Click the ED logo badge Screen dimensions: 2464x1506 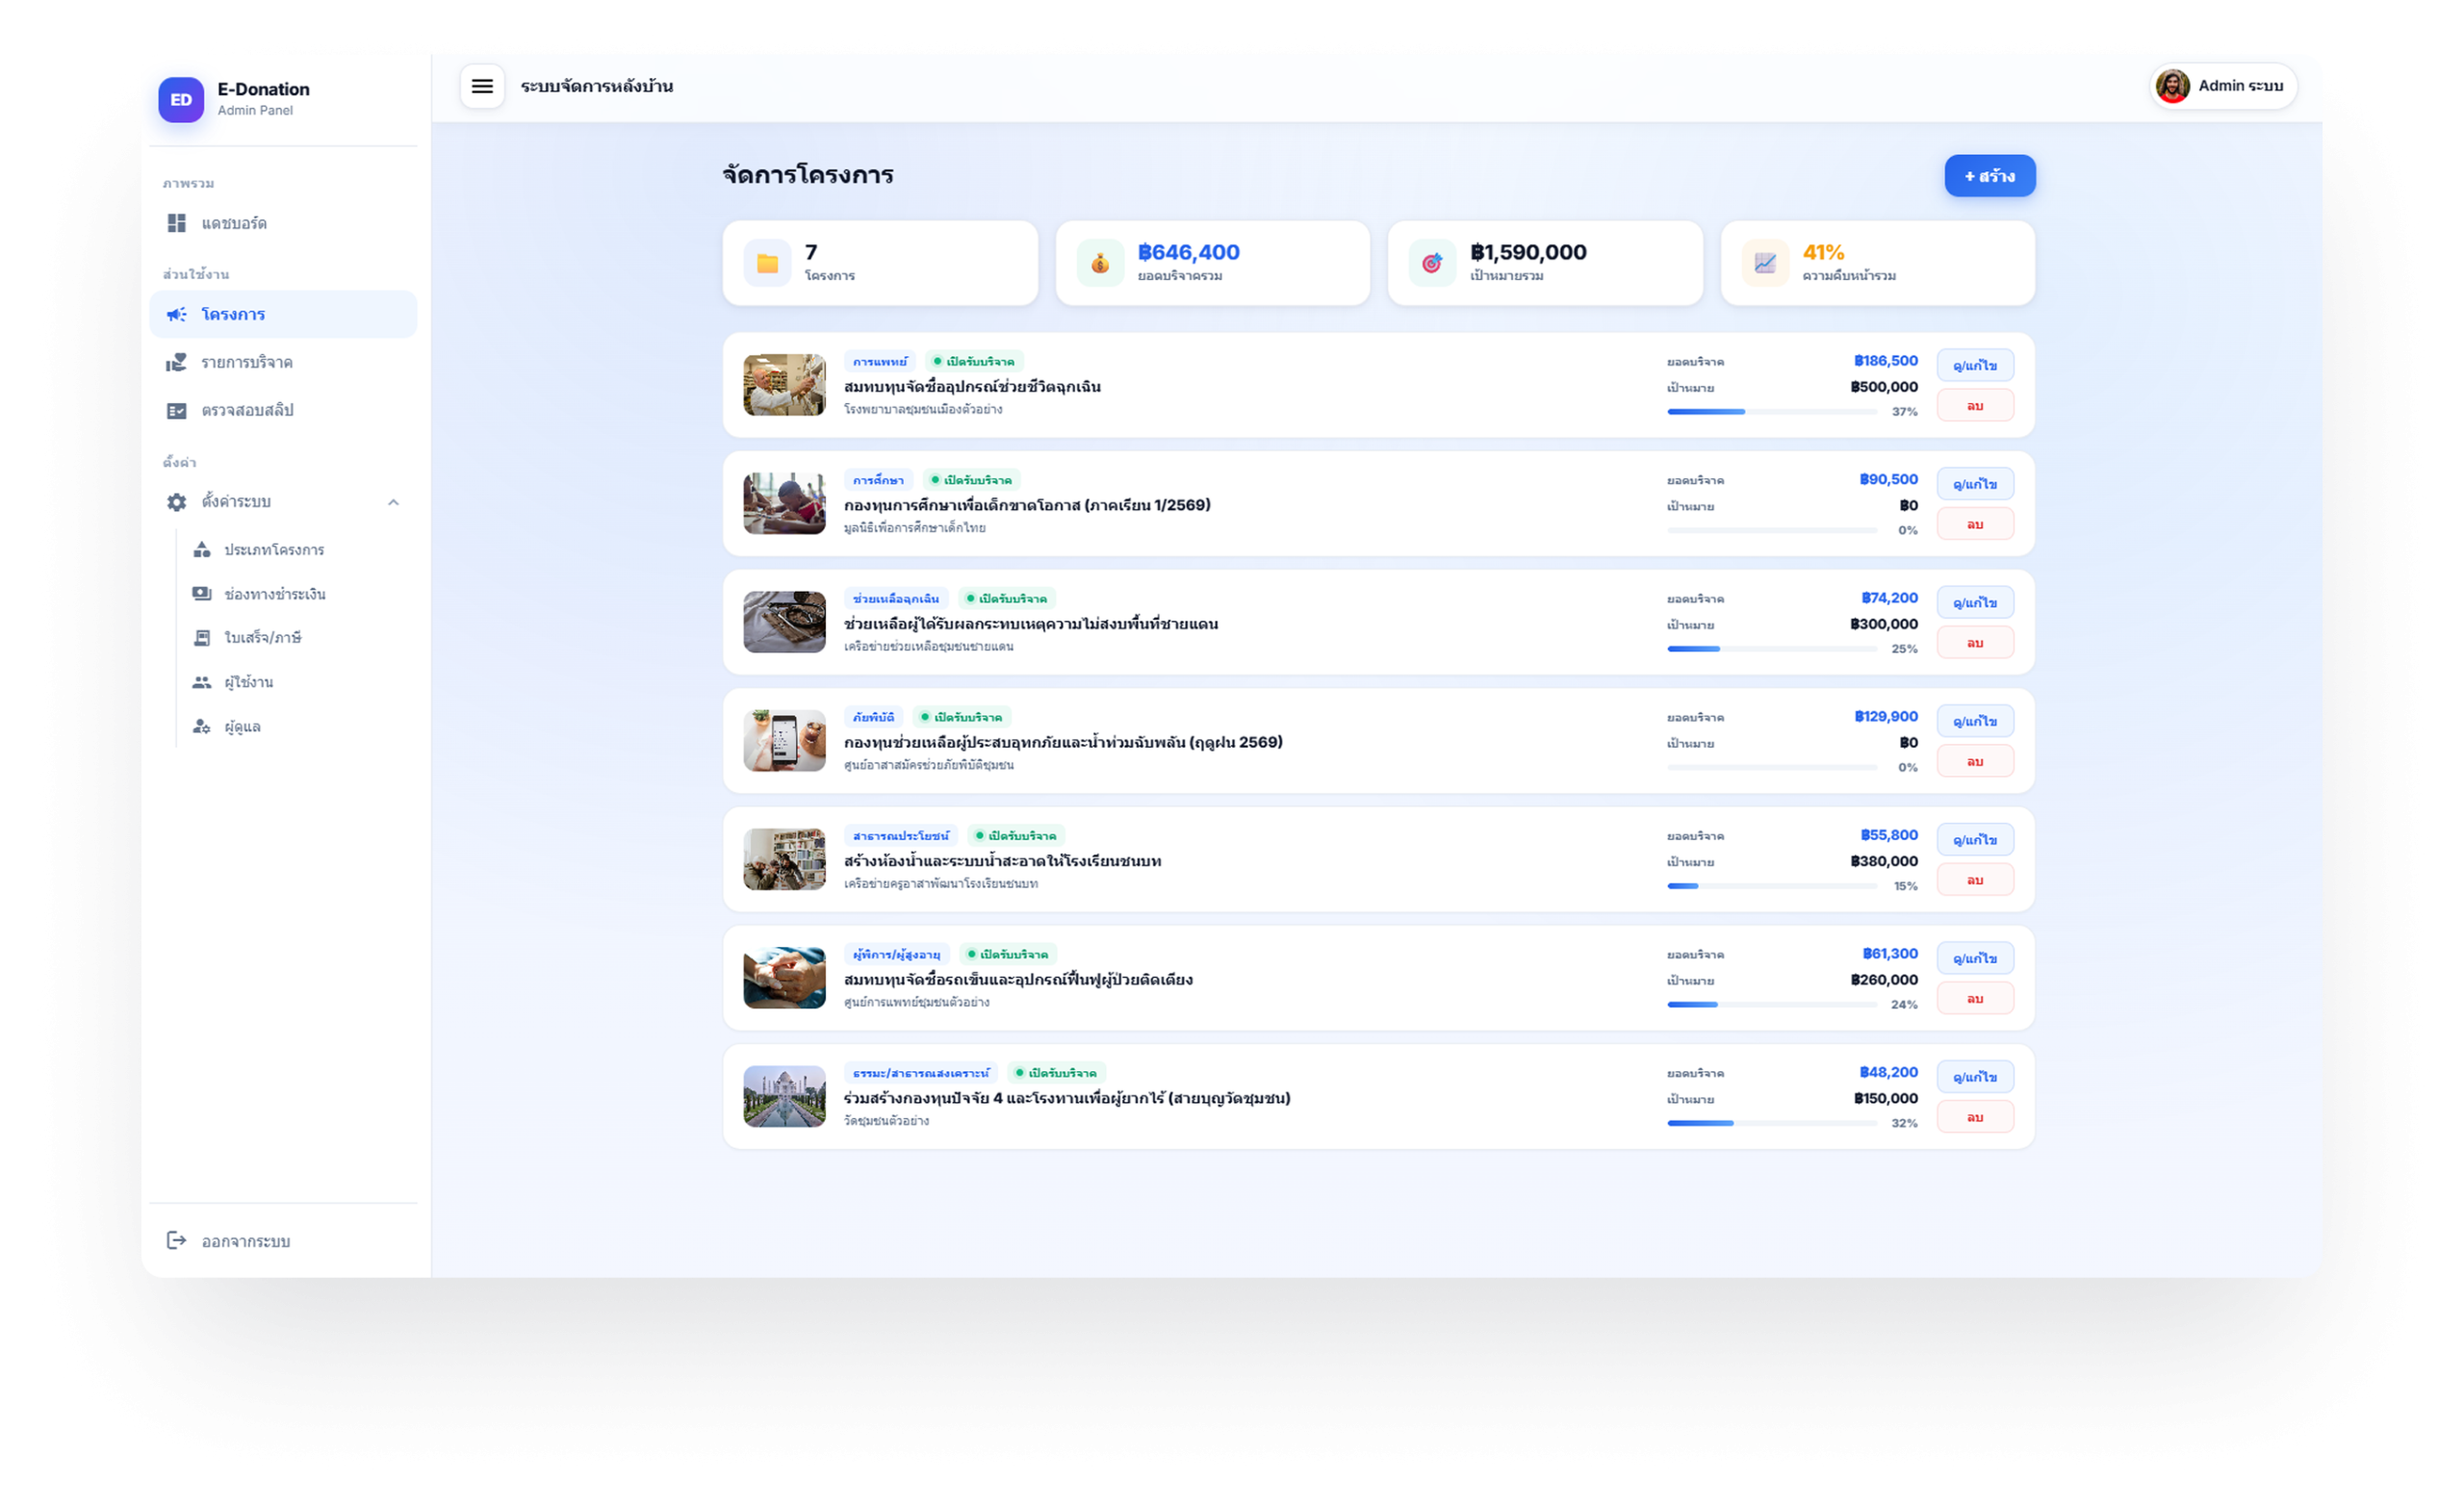click(x=181, y=100)
